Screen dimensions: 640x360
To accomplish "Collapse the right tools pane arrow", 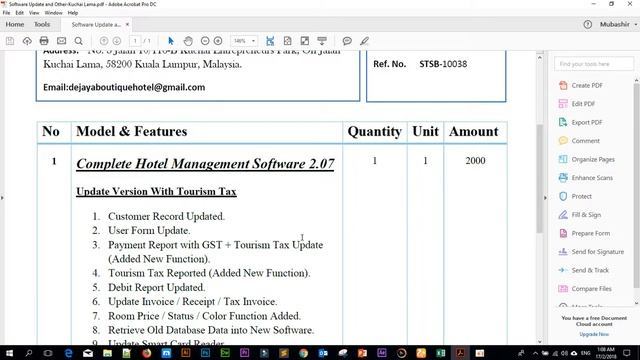I will pyautogui.click(x=545, y=198).
